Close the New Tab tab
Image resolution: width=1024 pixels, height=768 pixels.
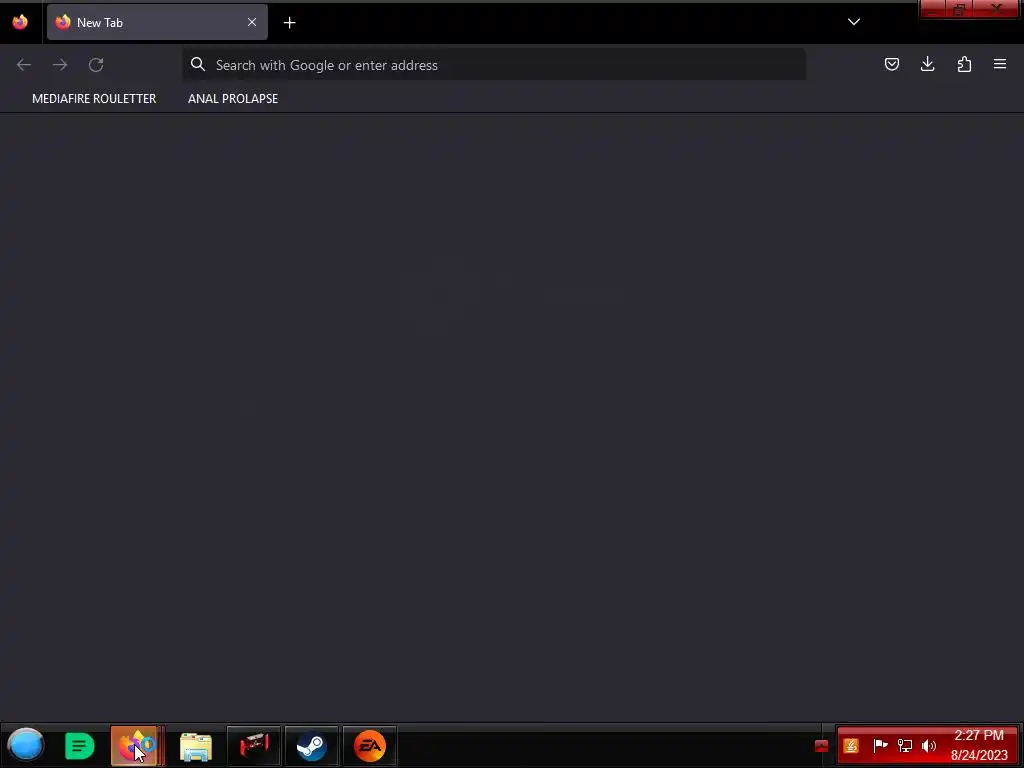251,22
